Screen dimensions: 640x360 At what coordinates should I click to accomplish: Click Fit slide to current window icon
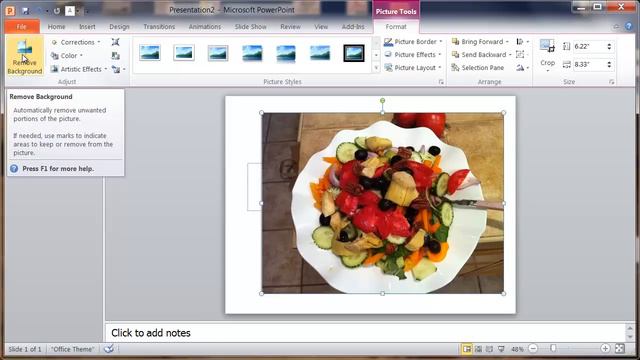[x=619, y=349]
